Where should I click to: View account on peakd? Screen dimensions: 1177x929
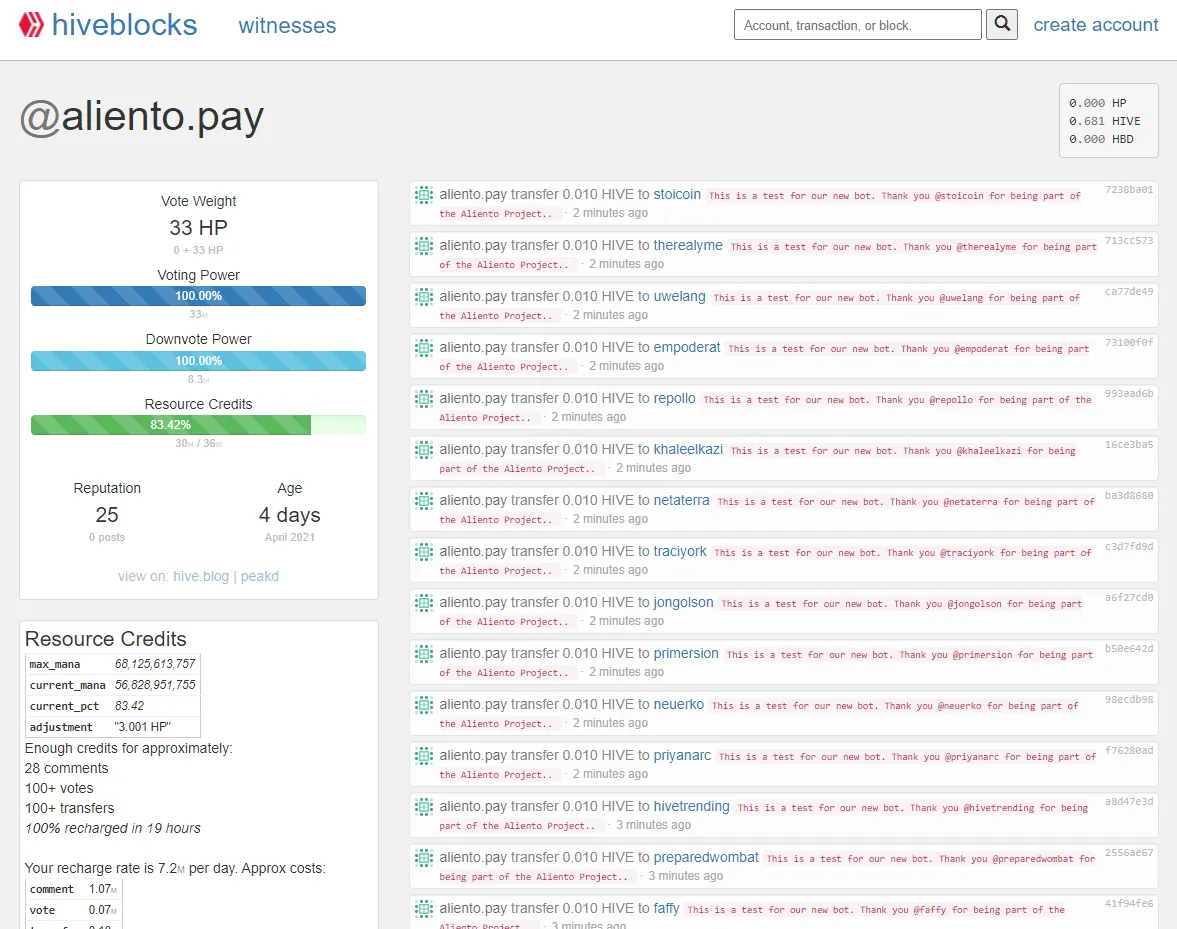[260, 576]
